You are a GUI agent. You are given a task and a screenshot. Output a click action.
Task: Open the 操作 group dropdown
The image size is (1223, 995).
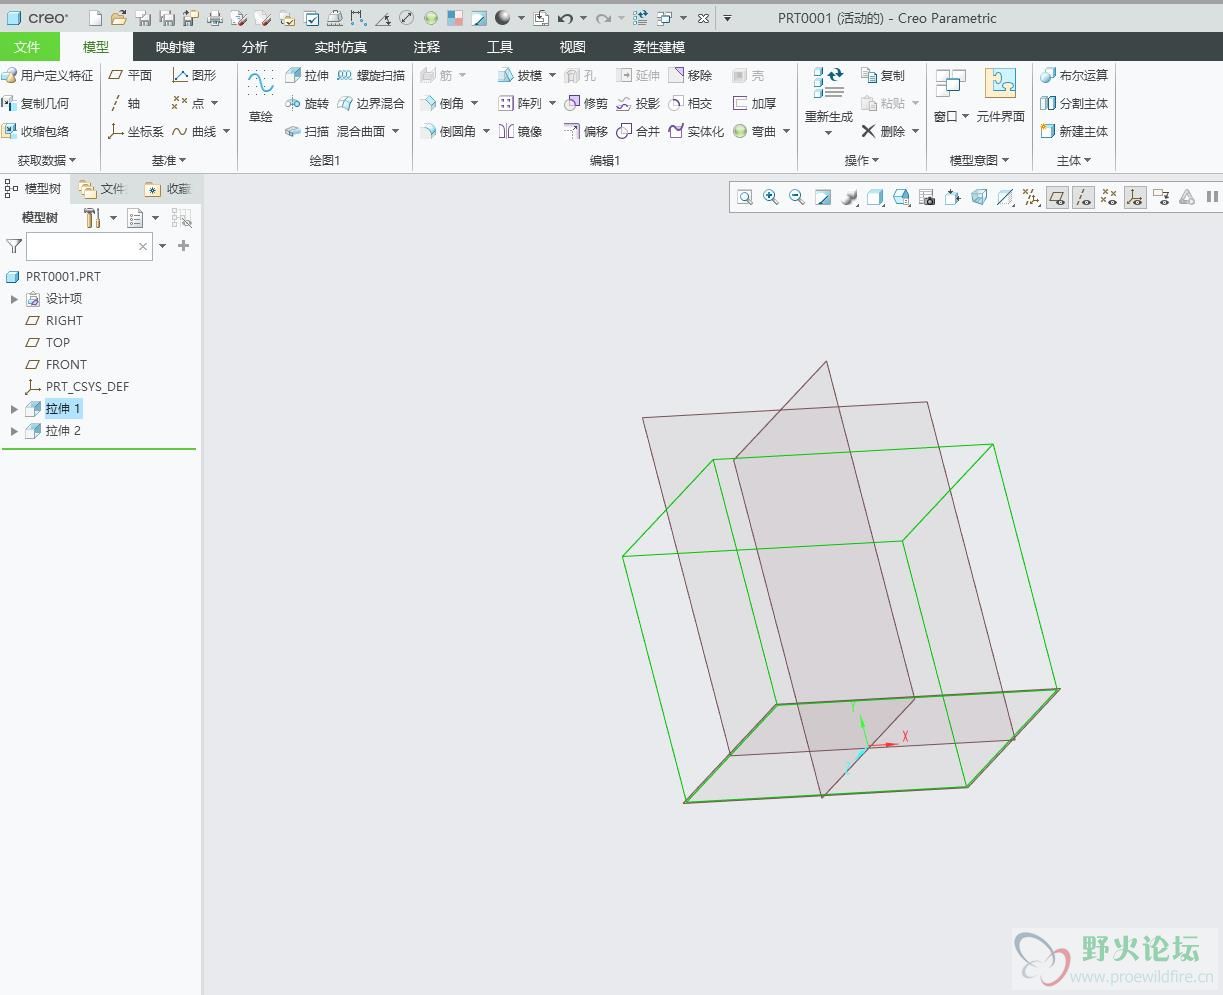tap(862, 160)
